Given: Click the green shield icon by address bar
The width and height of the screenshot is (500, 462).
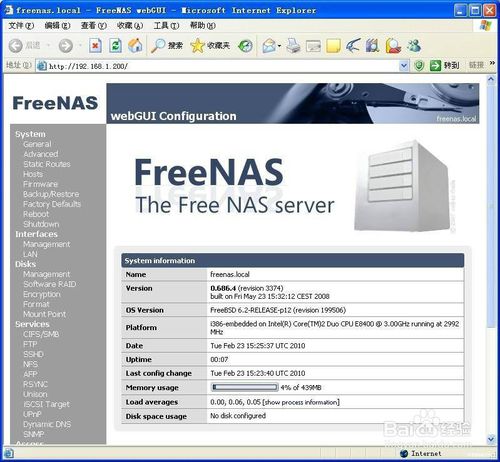Looking at the screenshot, I should tap(419, 65).
